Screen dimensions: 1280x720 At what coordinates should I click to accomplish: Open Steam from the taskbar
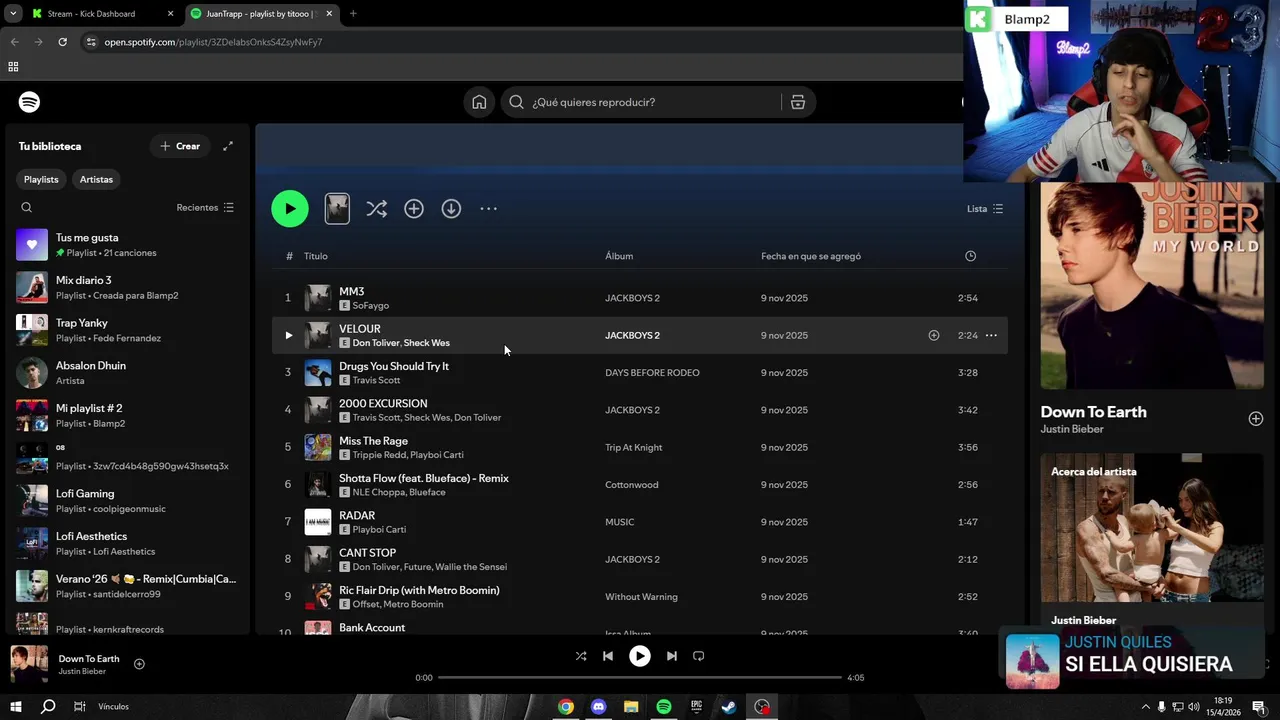pos(729,707)
